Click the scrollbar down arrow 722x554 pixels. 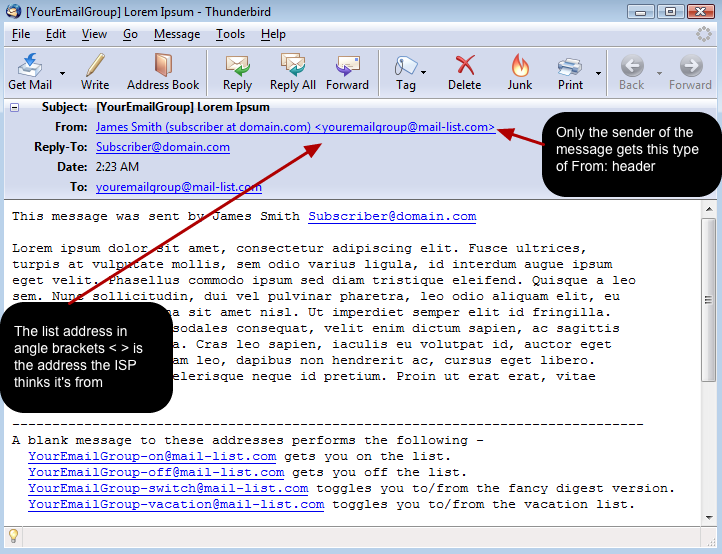pos(709,518)
